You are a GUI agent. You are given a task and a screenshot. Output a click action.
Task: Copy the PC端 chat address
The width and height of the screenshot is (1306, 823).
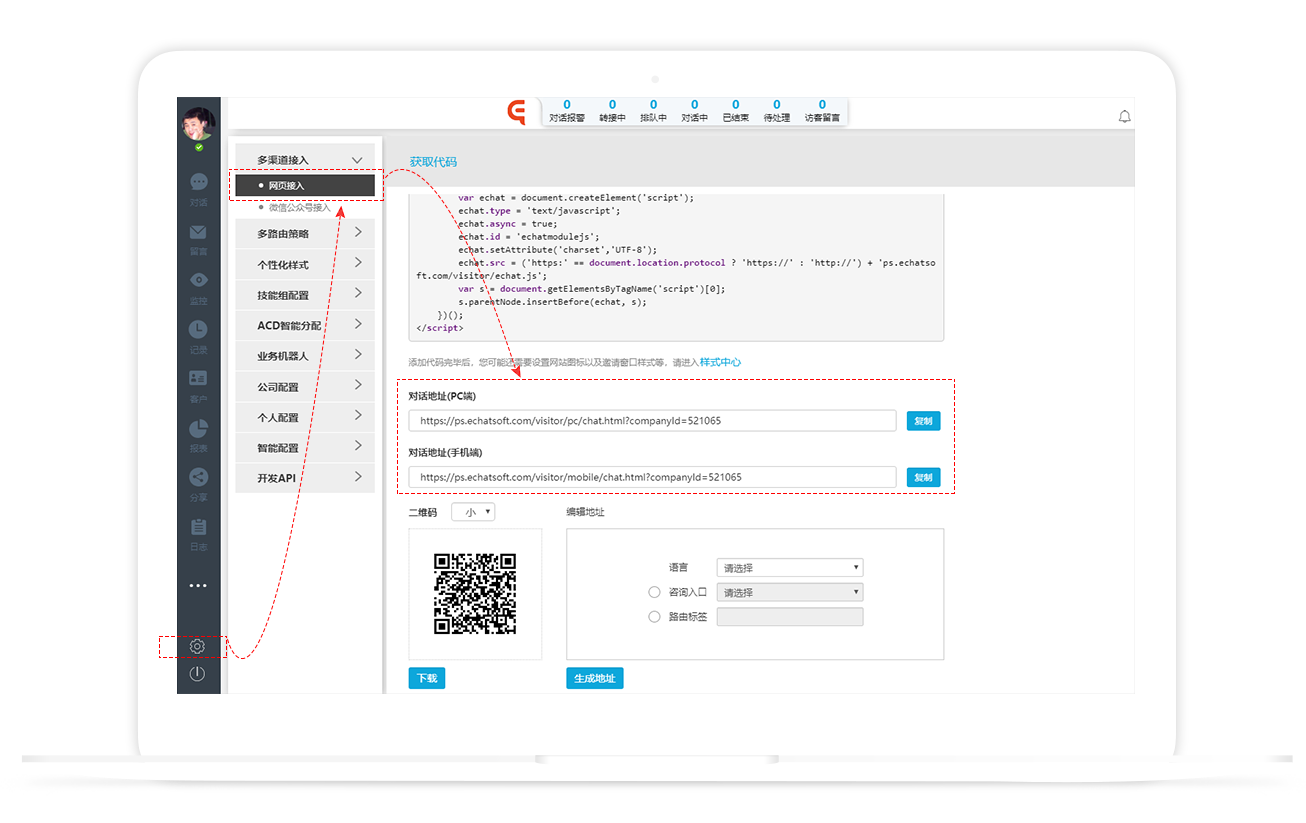923,421
